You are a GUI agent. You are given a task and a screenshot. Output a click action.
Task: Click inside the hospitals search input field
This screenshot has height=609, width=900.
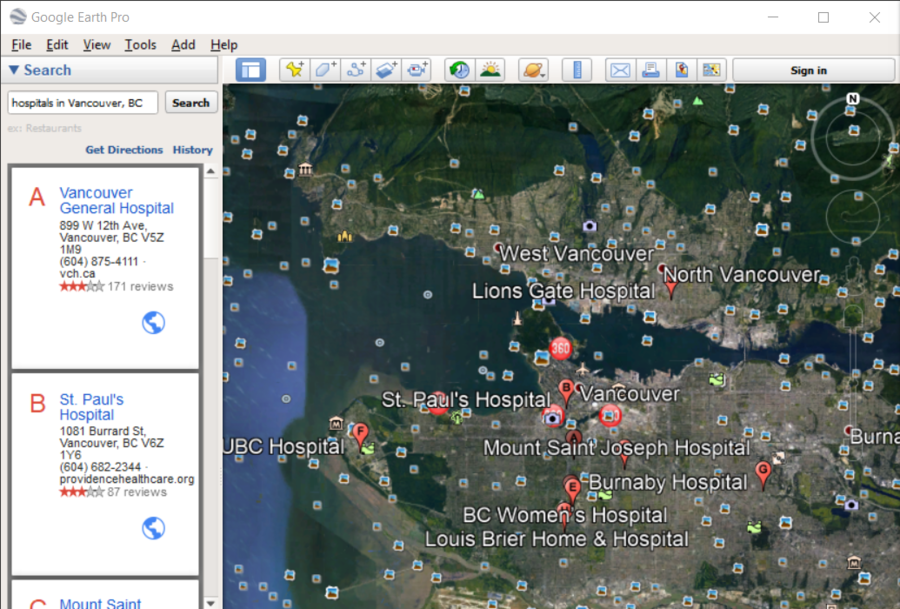80,102
